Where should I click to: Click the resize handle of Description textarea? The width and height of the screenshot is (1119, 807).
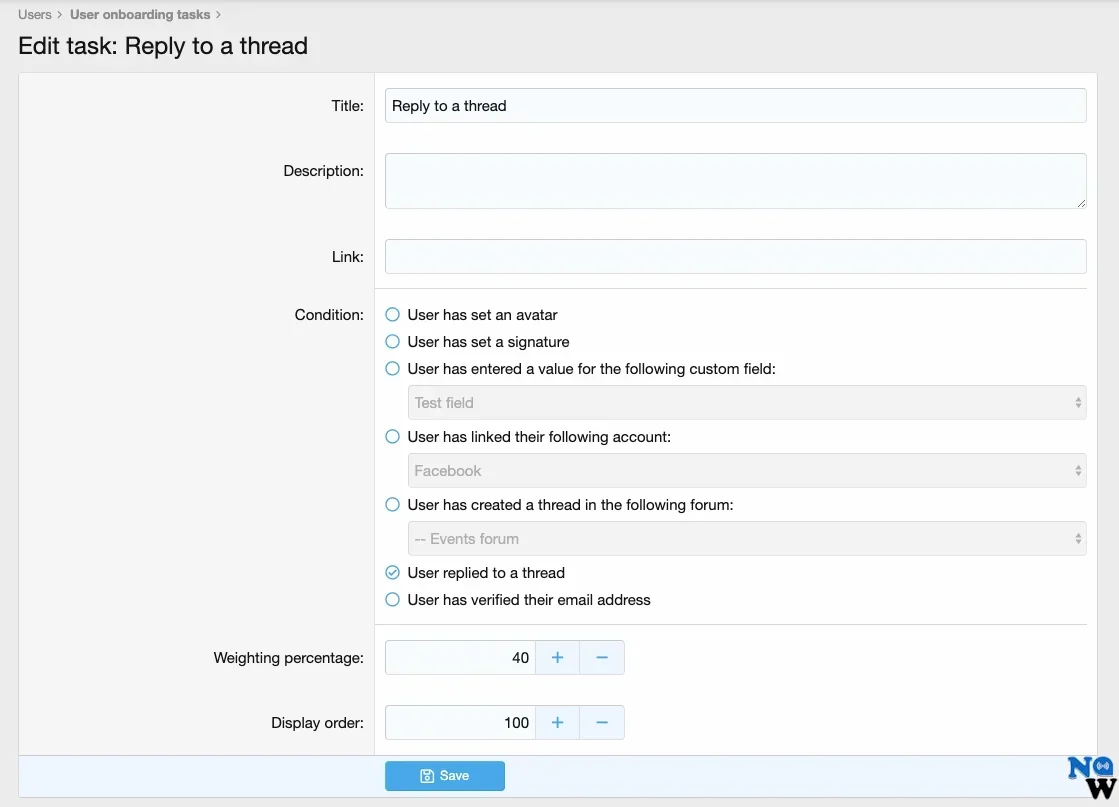[x=1081, y=203]
